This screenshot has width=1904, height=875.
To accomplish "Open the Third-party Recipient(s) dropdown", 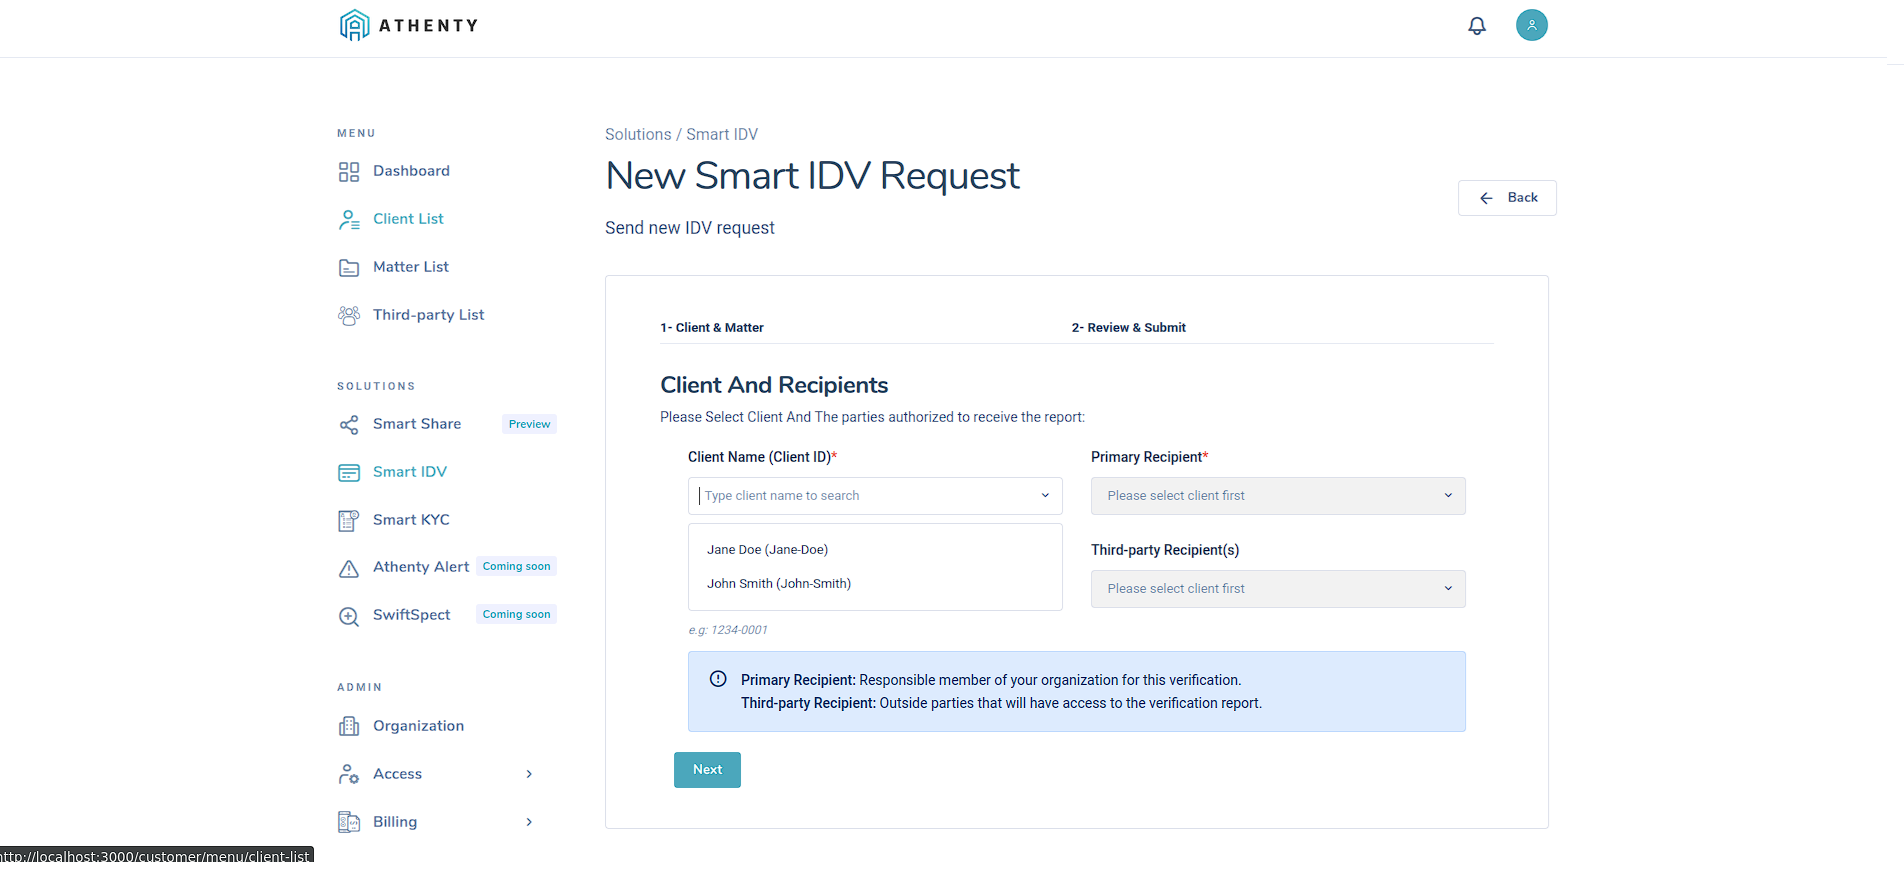I will (x=1277, y=589).
